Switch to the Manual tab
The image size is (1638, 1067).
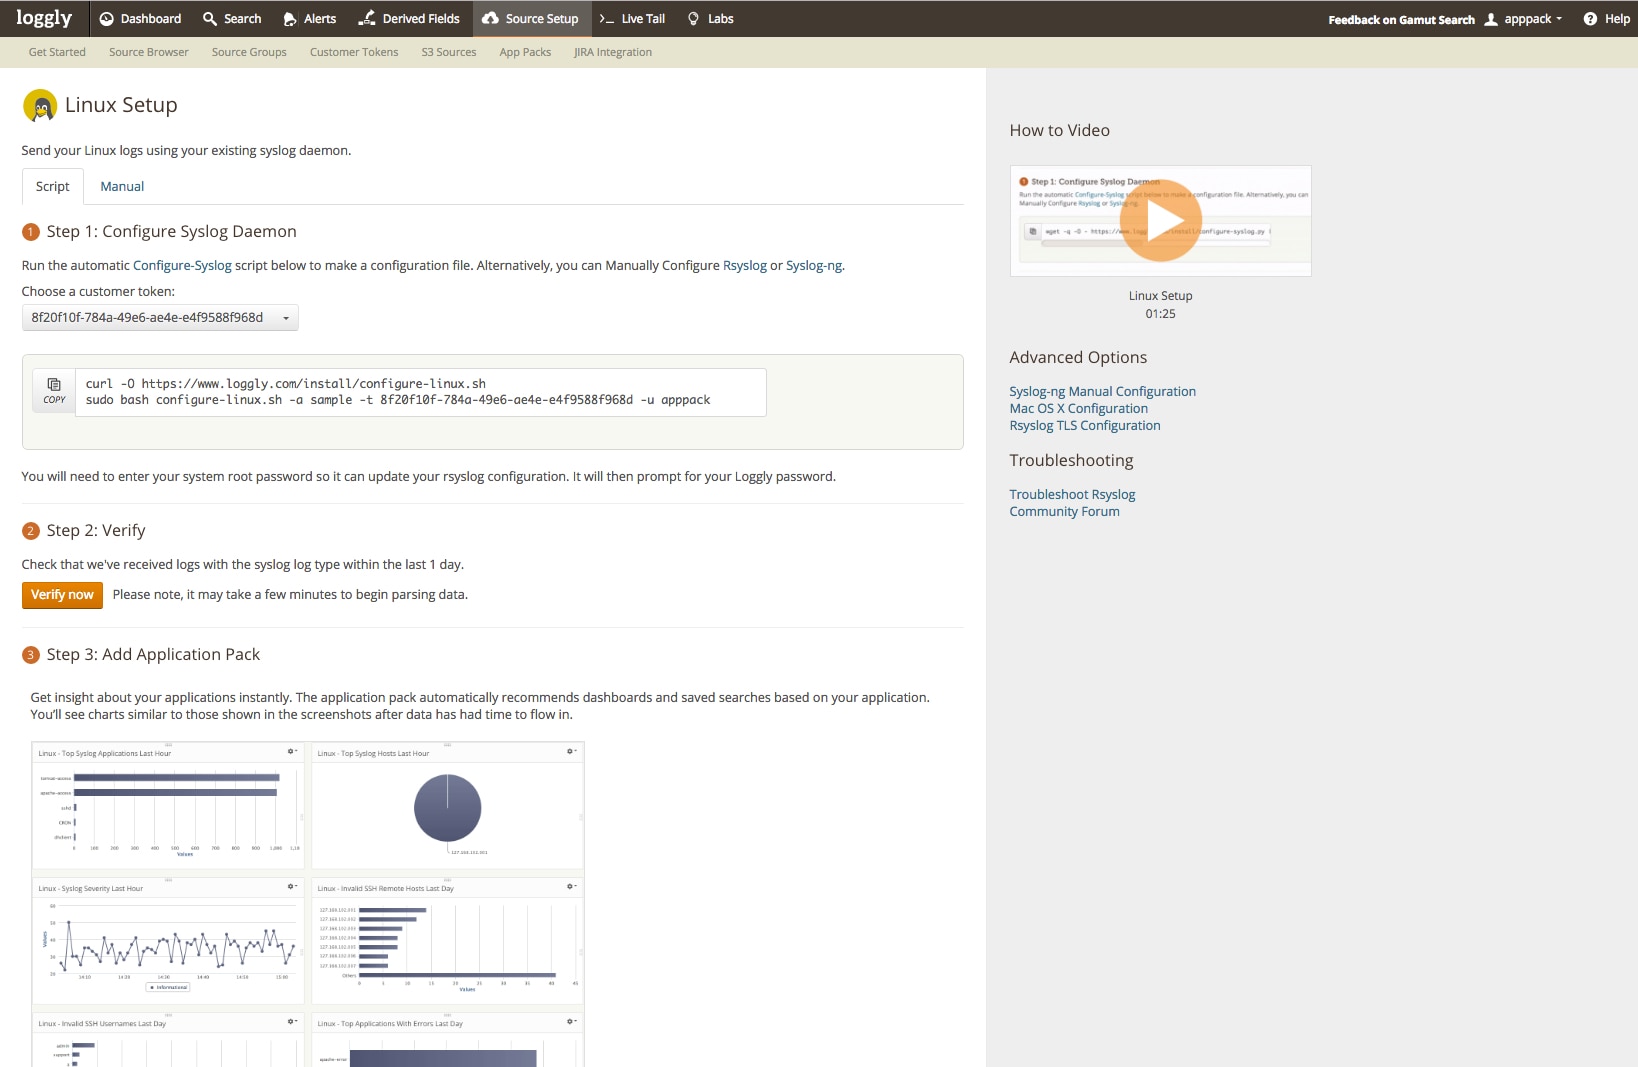pyautogui.click(x=122, y=187)
